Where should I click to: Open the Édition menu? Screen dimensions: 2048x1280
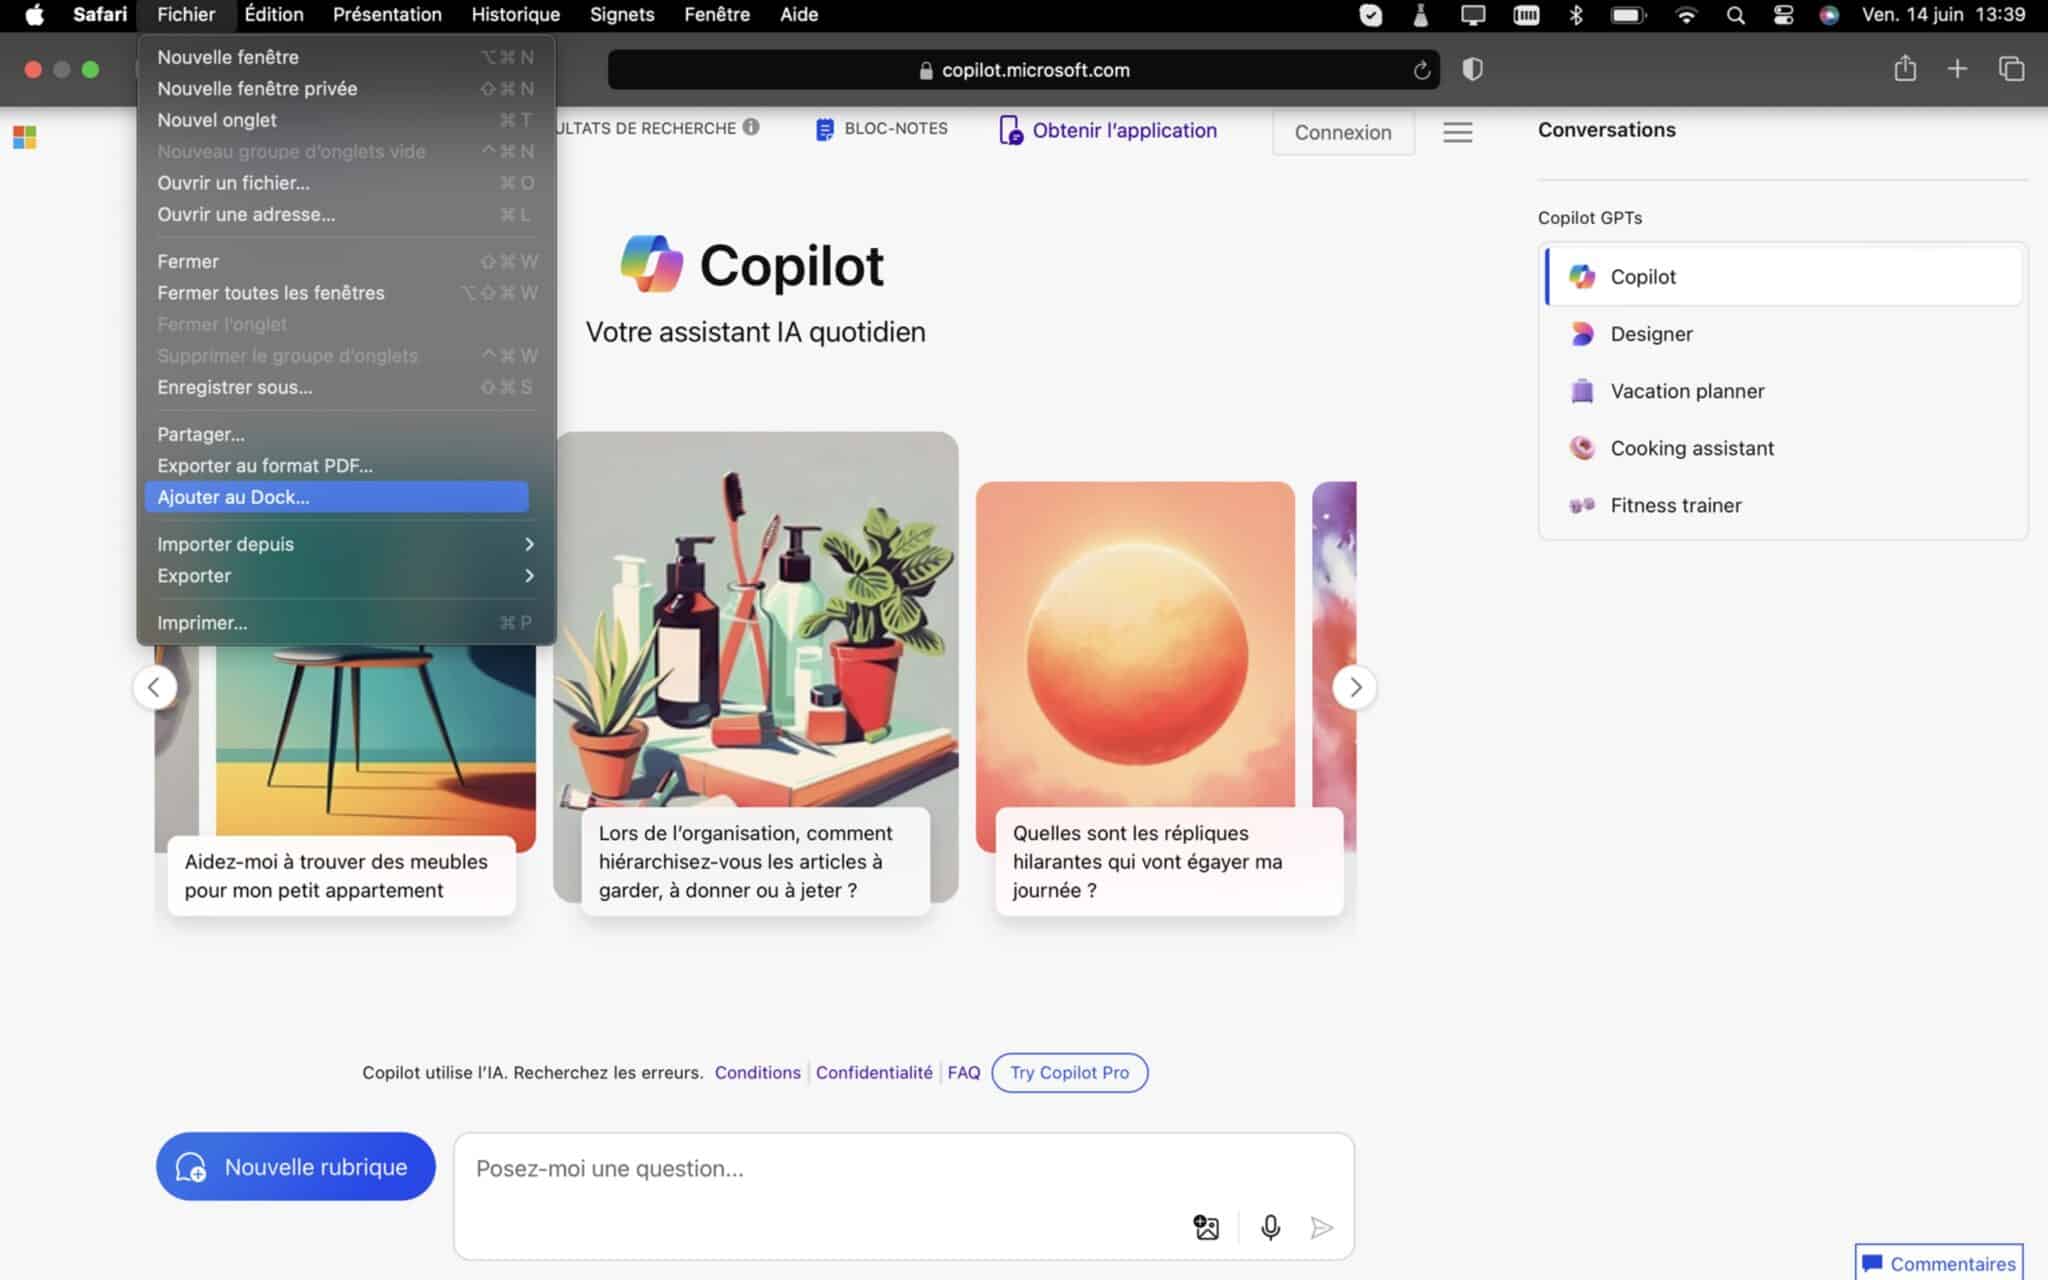click(x=273, y=15)
